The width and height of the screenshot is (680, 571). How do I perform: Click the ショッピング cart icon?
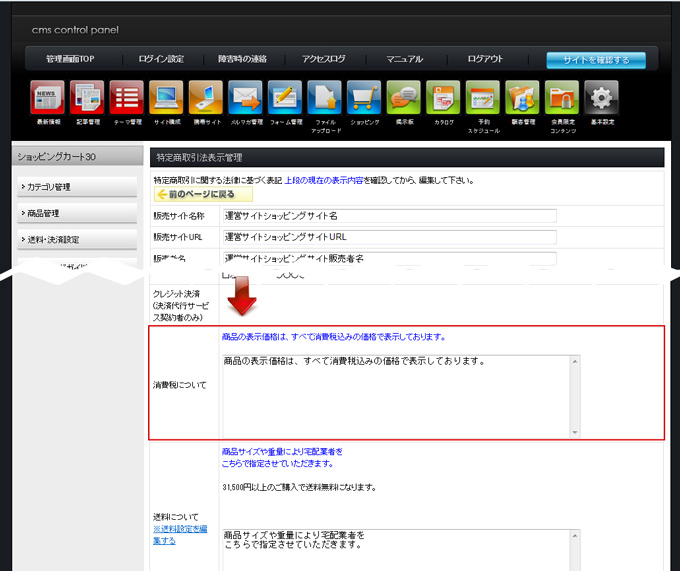(364, 98)
